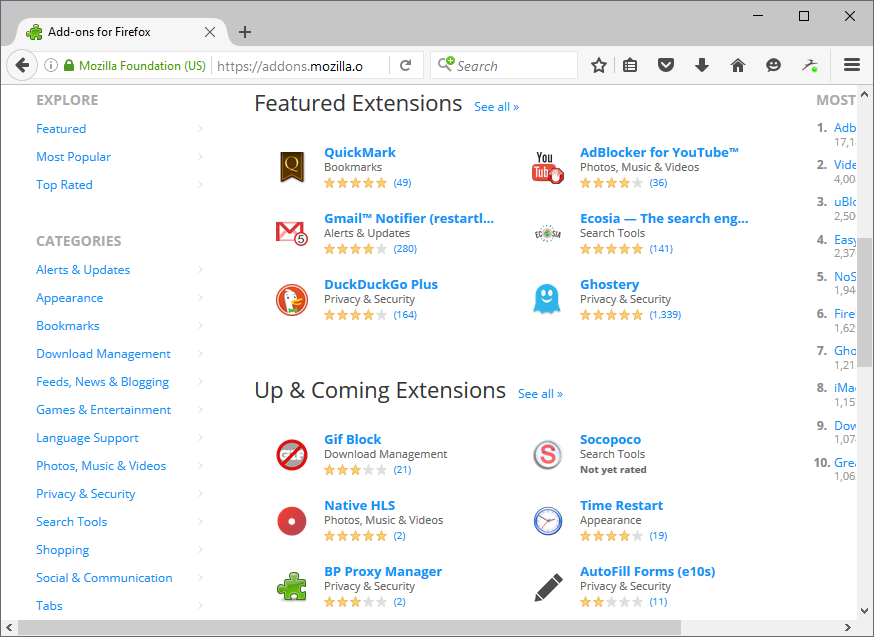Focus the browser Search box
Screen dimensions: 874x637
(x=504, y=66)
